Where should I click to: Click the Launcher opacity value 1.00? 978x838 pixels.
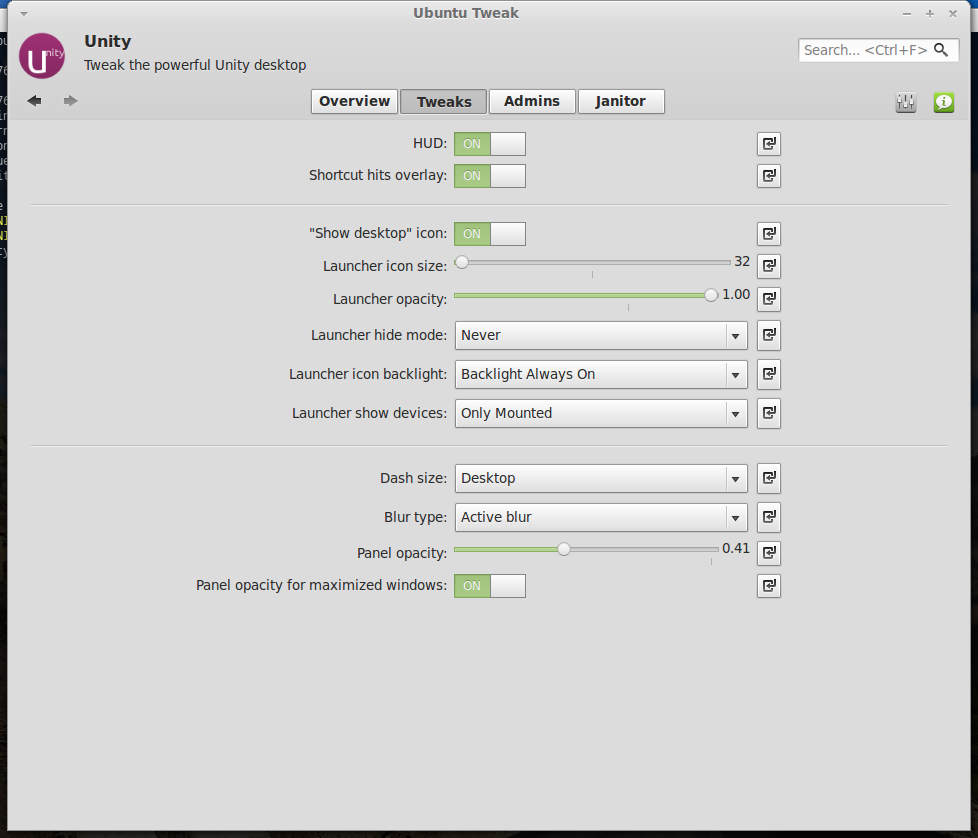(736, 294)
